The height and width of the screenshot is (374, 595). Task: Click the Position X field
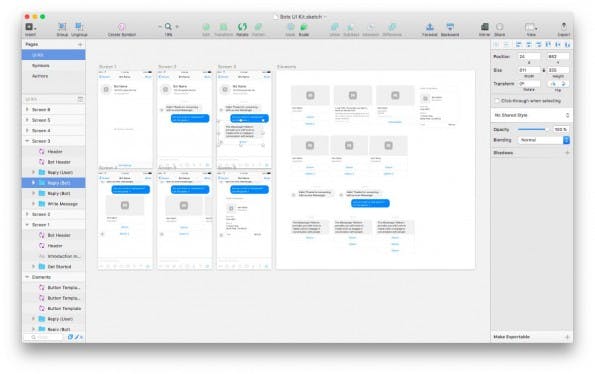pyautogui.click(x=529, y=57)
